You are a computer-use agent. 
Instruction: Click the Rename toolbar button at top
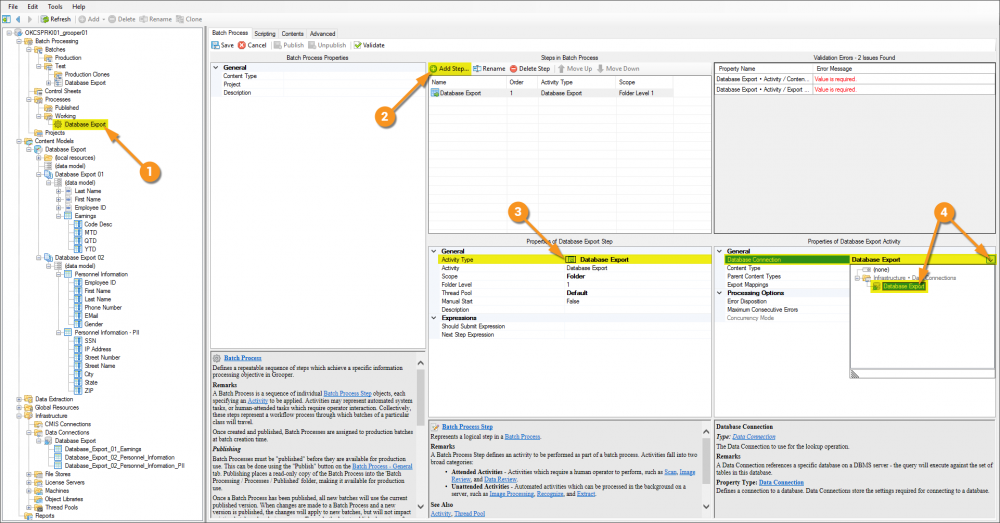coord(156,19)
